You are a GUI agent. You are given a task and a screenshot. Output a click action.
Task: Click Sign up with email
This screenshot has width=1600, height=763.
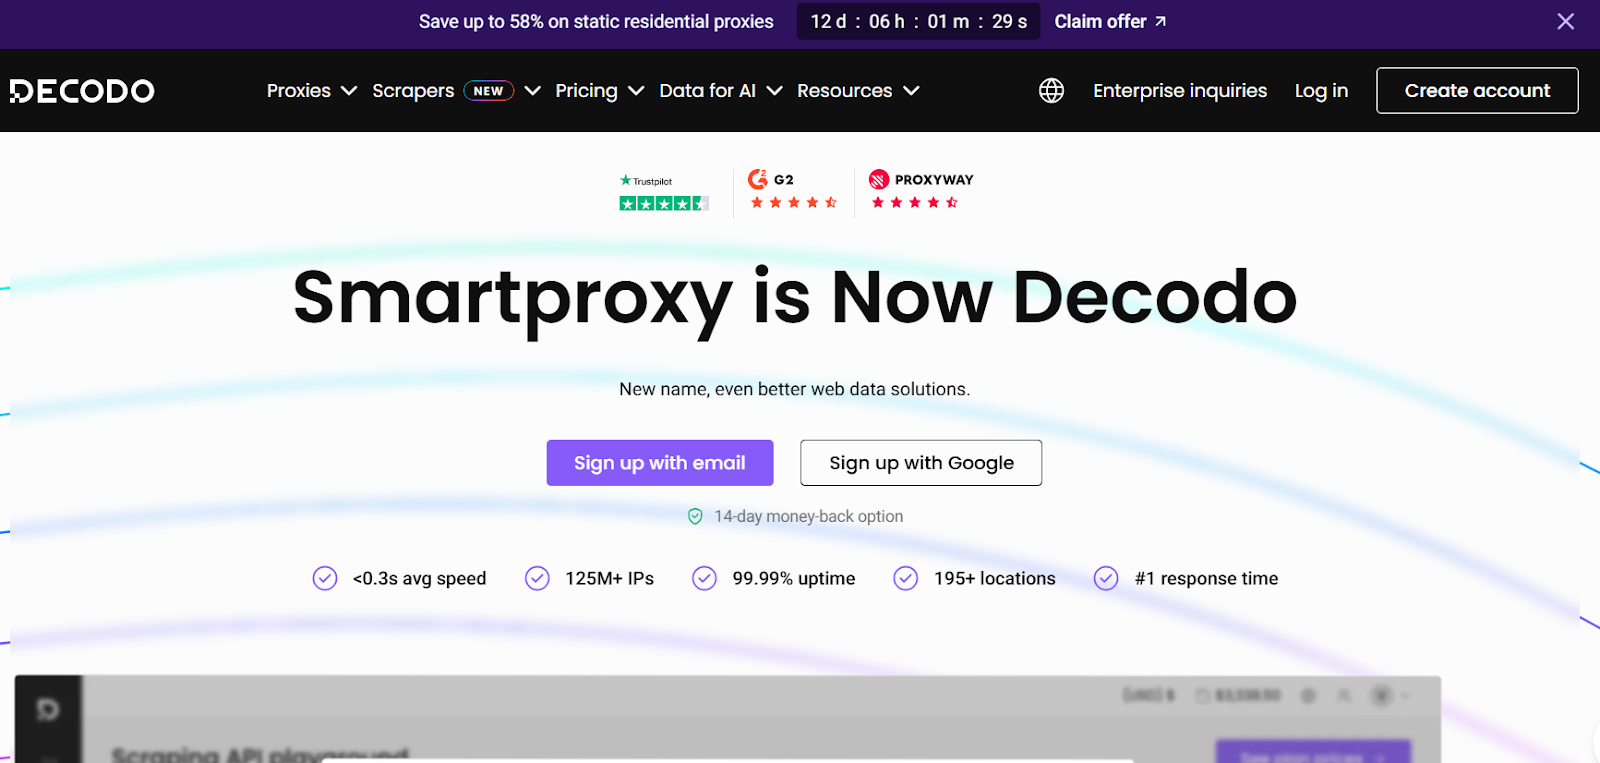[660, 463]
